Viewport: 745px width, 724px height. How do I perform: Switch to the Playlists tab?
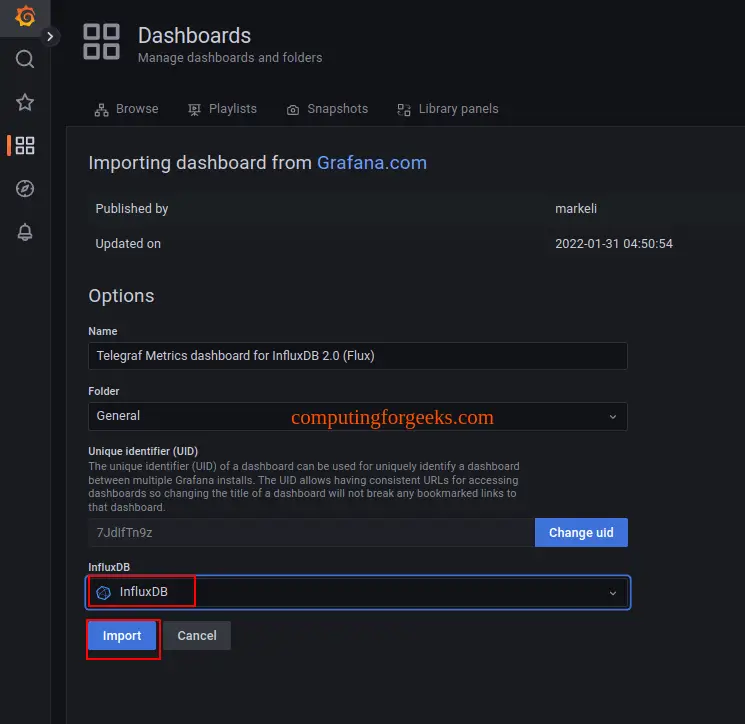click(x=222, y=109)
